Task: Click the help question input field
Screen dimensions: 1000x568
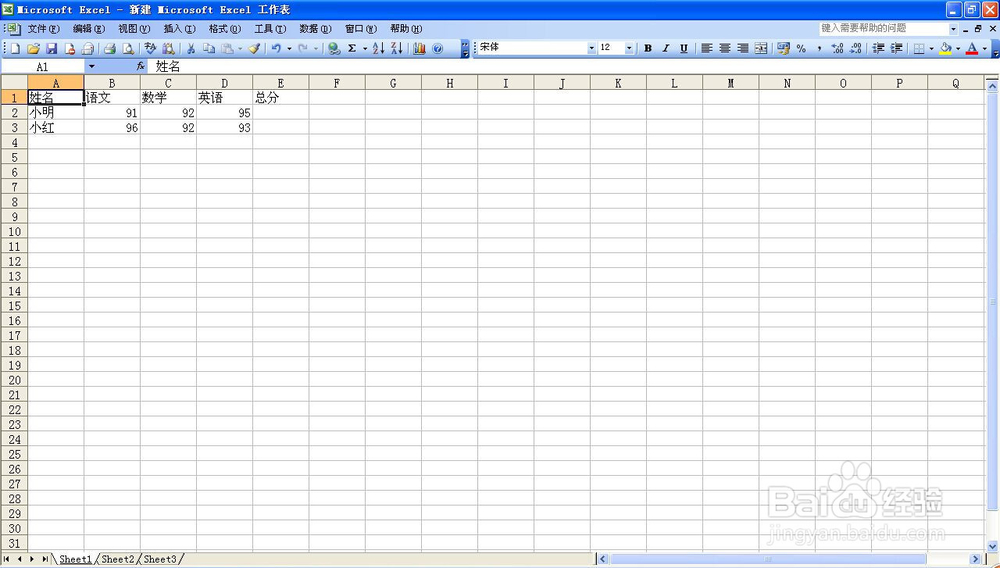Action: [x=884, y=29]
